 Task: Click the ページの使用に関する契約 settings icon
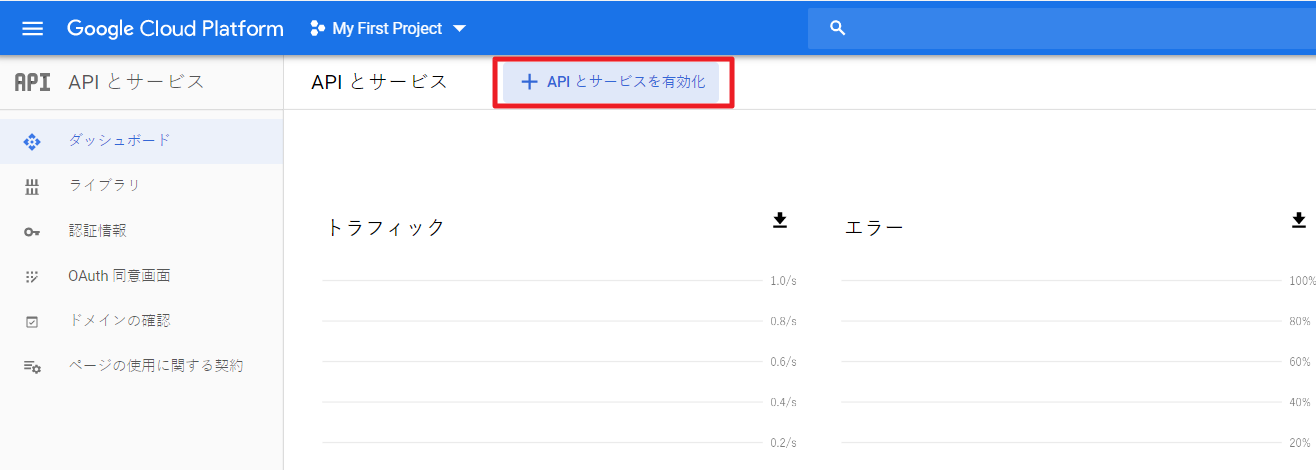coord(32,367)
